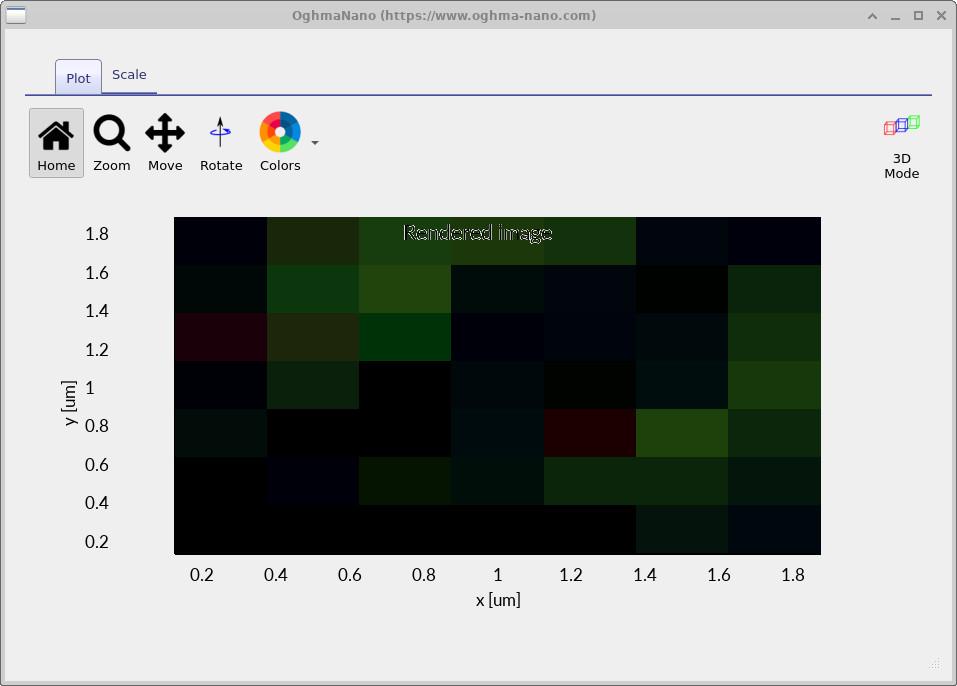The image size is (957, 686).
Task: Open the small arrow next to Colors
Action: pyautogui.click(x=314, y=143)
